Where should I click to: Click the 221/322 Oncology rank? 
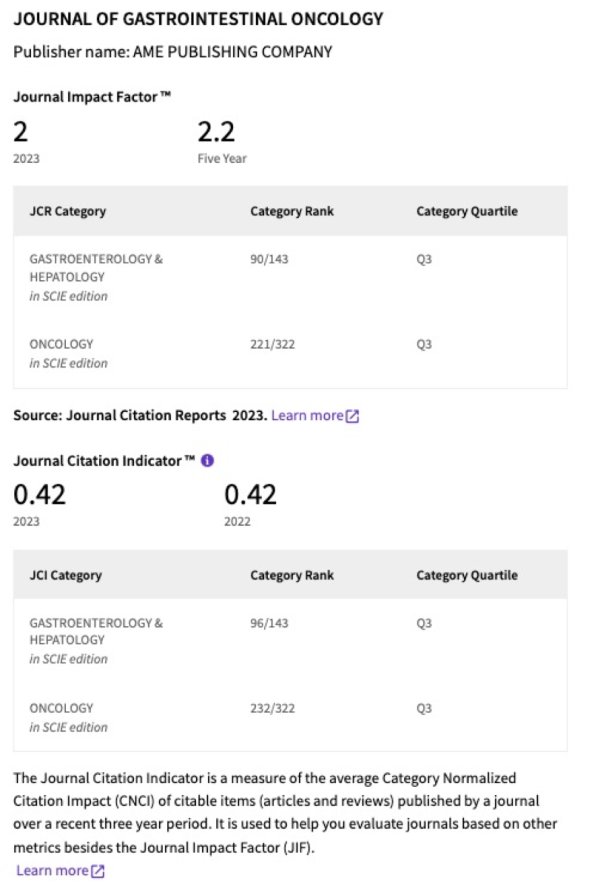coord(272,344)
